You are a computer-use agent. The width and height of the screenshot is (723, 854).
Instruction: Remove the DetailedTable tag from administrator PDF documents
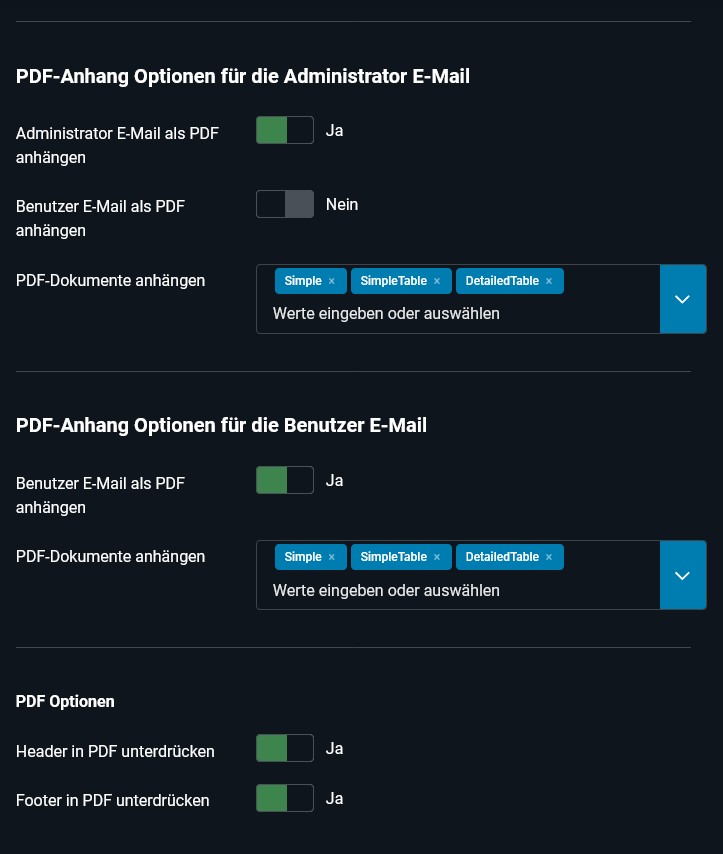(549, 281)
